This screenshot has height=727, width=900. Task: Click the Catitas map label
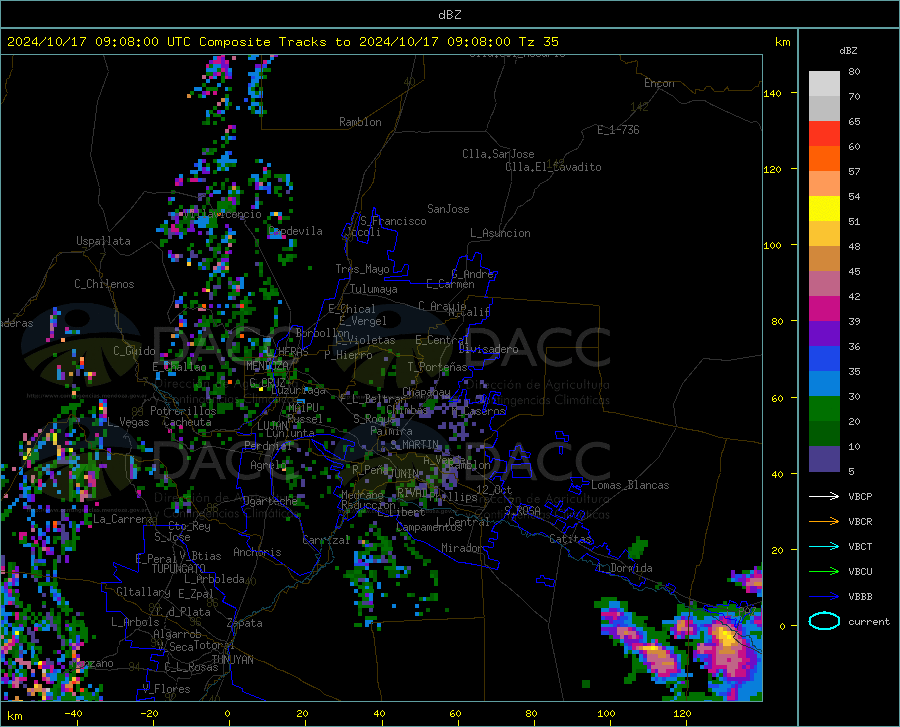pos(570,539)
